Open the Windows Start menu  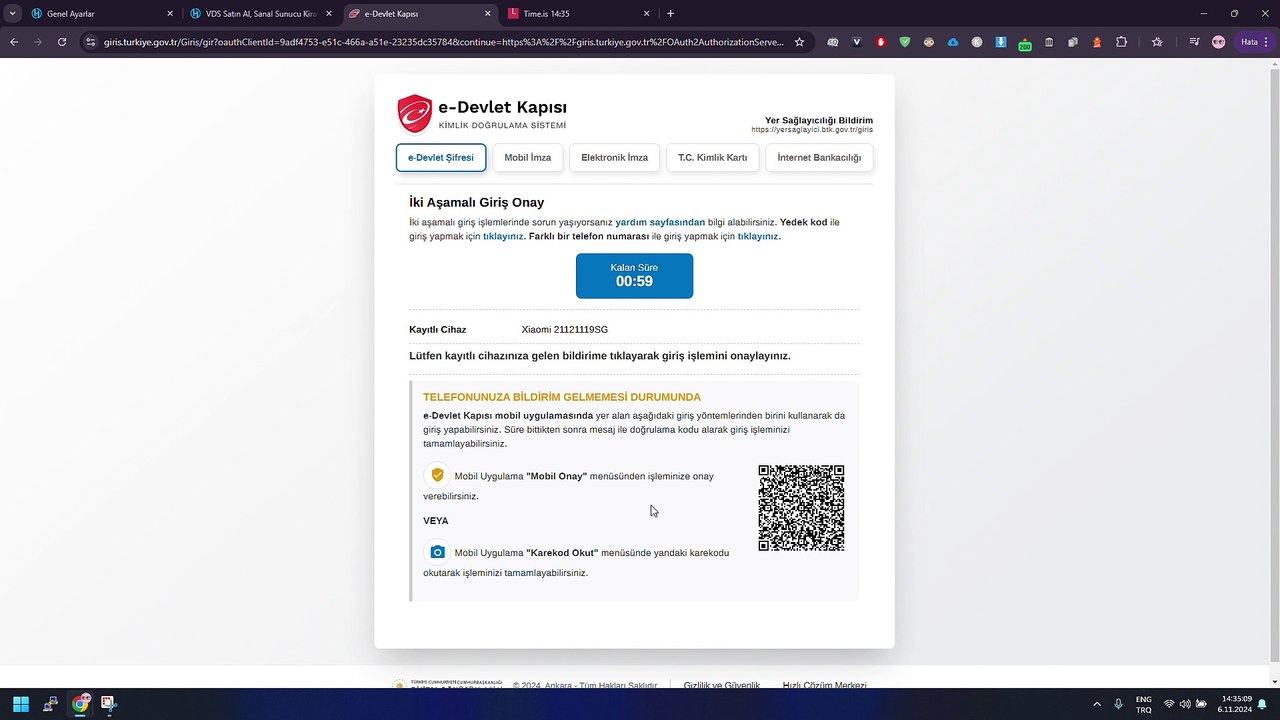(x=20, y=704)
